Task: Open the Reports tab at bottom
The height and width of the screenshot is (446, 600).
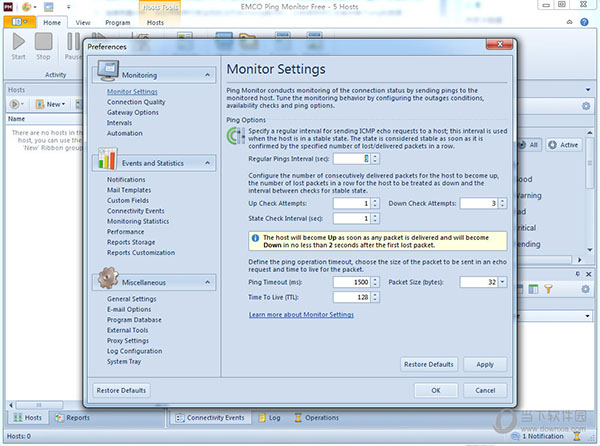Action: (73, 418)
